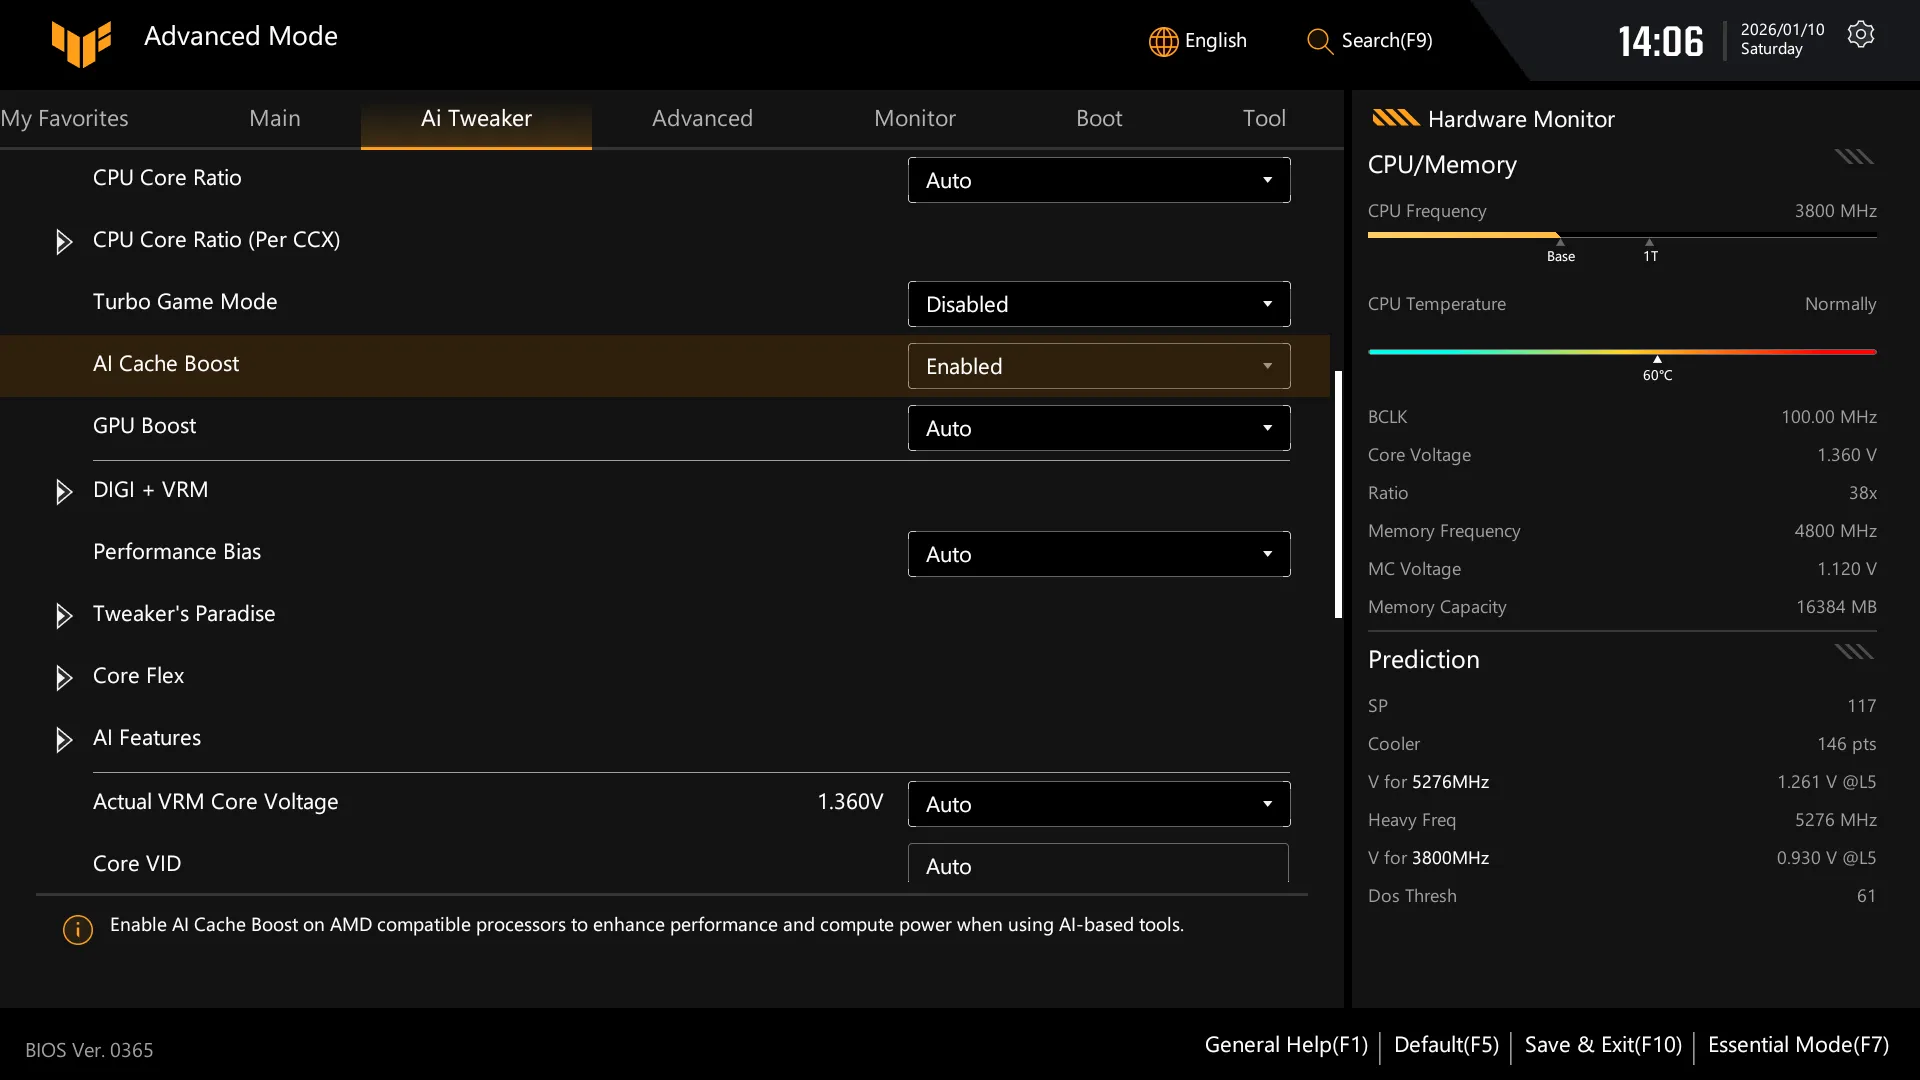Image resolution: width=1920 pixels, height=1080 pixels.
Task: Switch to My Favorites tab
Action: click(x=64, y=118)
